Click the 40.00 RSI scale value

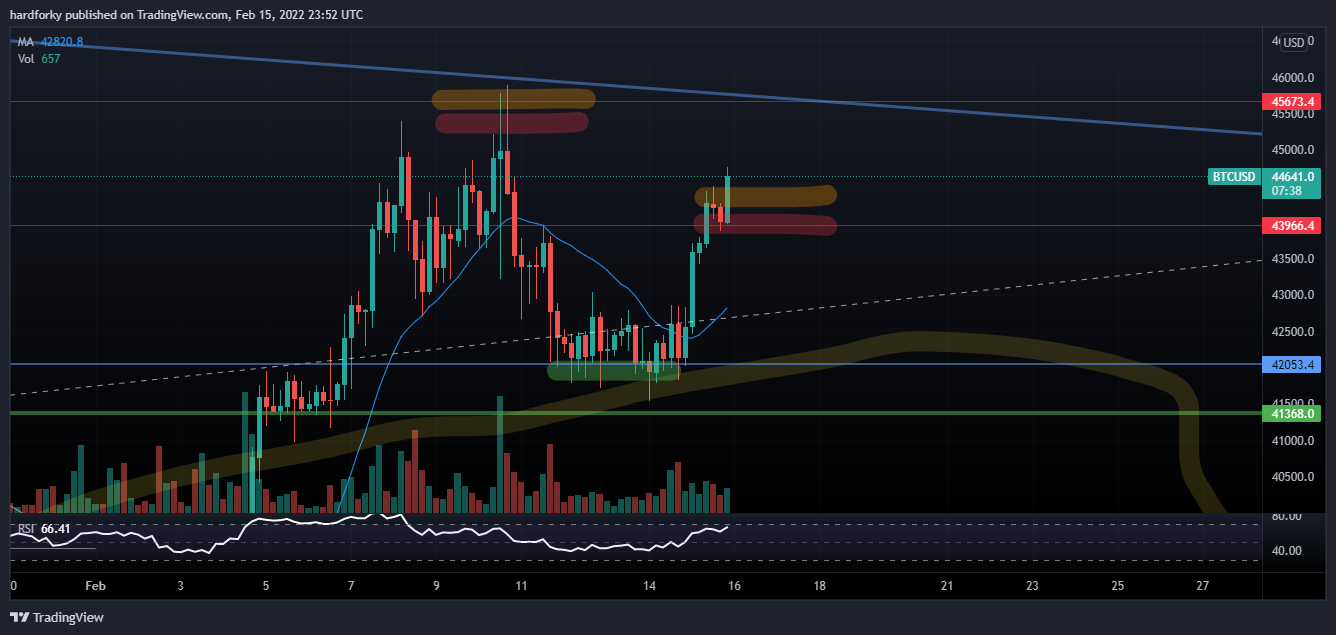(1287, 550)
